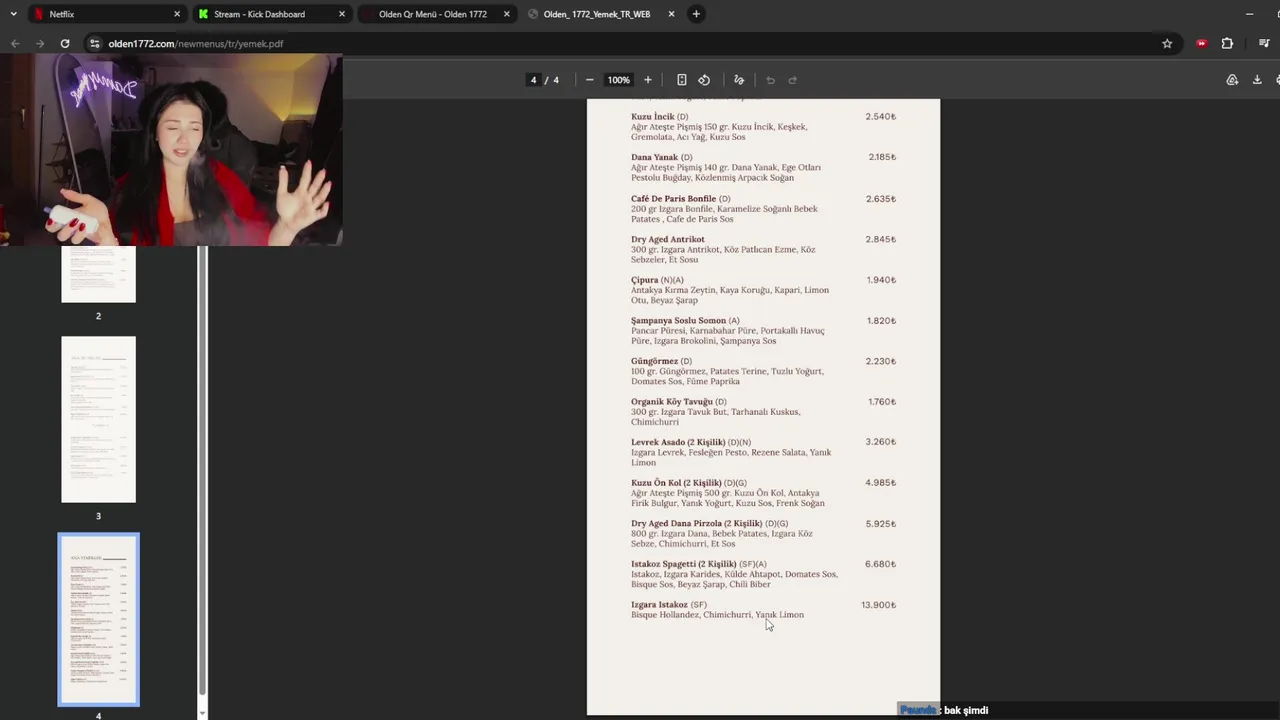The image size is (1280, 720).
Task: Go forward to the next page
Action: [40, 43]
